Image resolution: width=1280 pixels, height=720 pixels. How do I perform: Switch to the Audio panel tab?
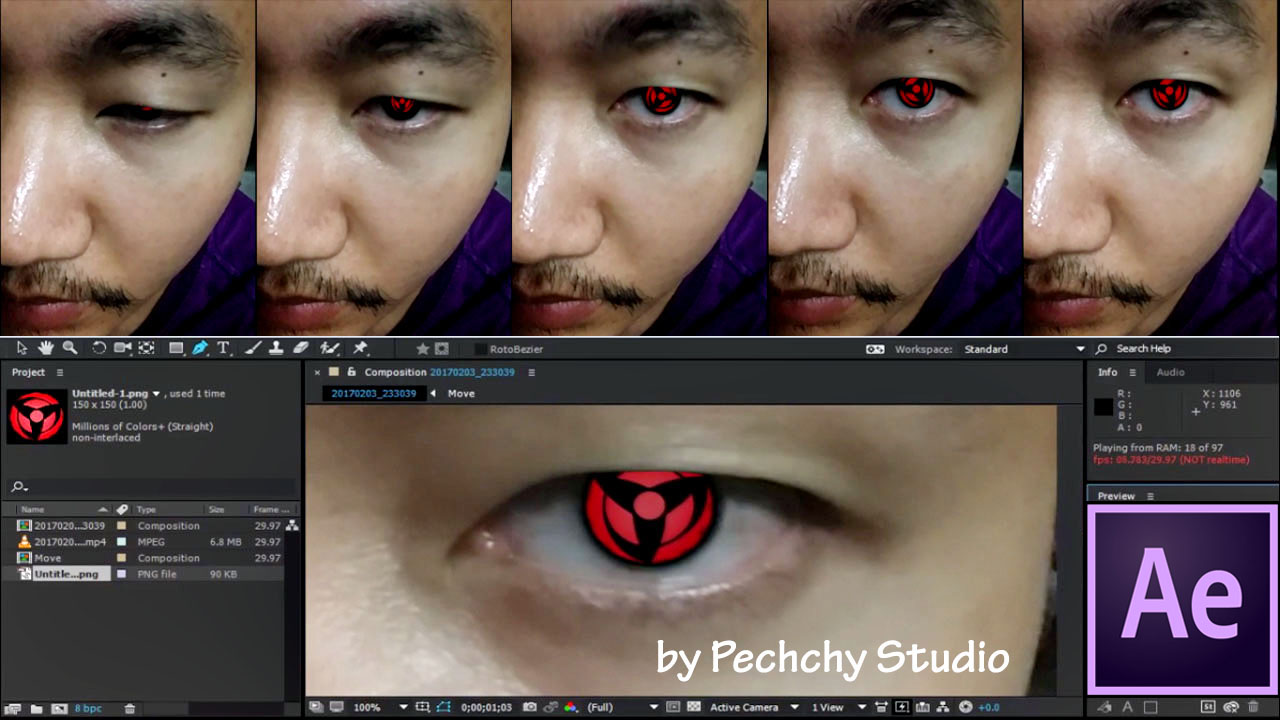[x=1170, y=372]
